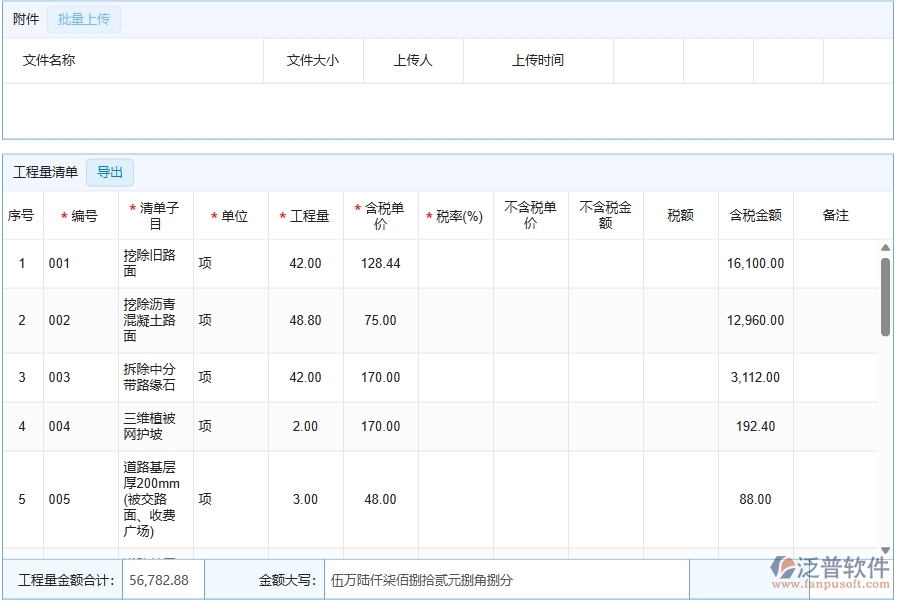900x600 pixels.
Task: Click the 文件大小 column header
Action: tap(313, 60)
